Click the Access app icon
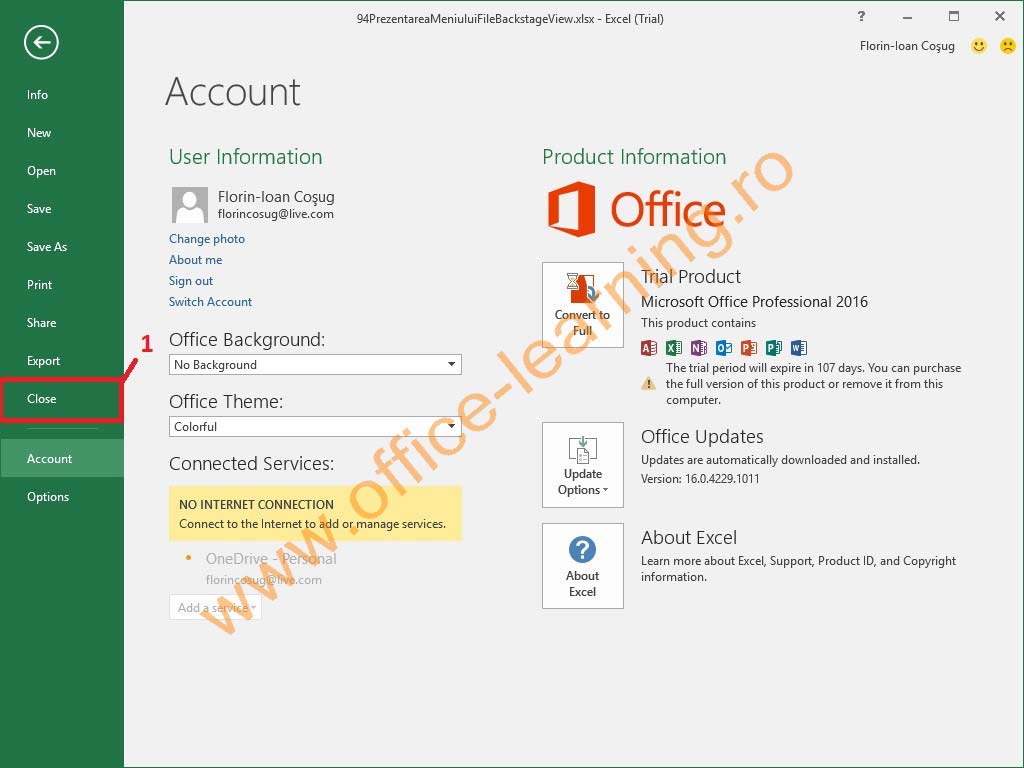 coord(648,347)
